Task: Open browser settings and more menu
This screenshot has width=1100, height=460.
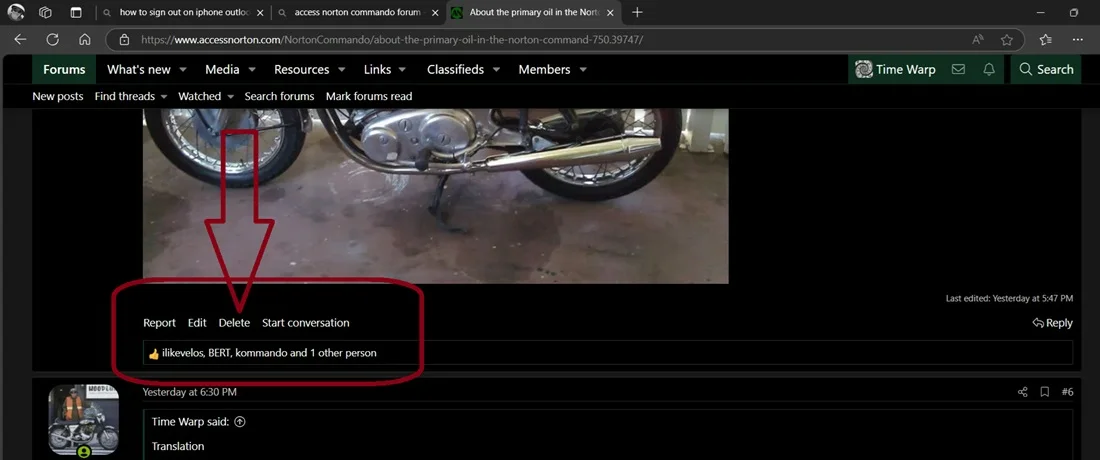Action: coord(1078,40)
